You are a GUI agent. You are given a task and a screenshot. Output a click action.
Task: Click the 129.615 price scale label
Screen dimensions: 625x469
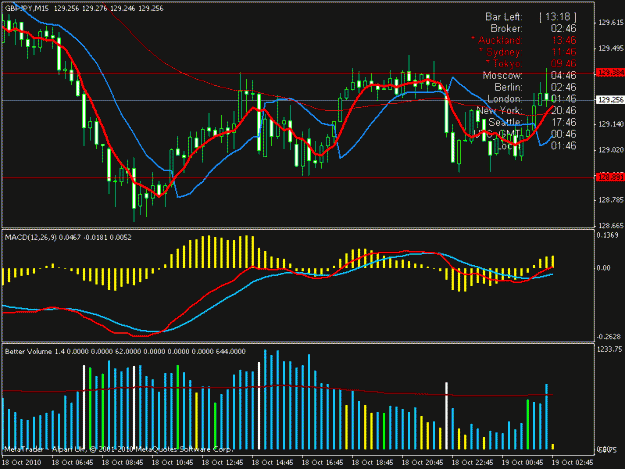click(x=611, y=23)
